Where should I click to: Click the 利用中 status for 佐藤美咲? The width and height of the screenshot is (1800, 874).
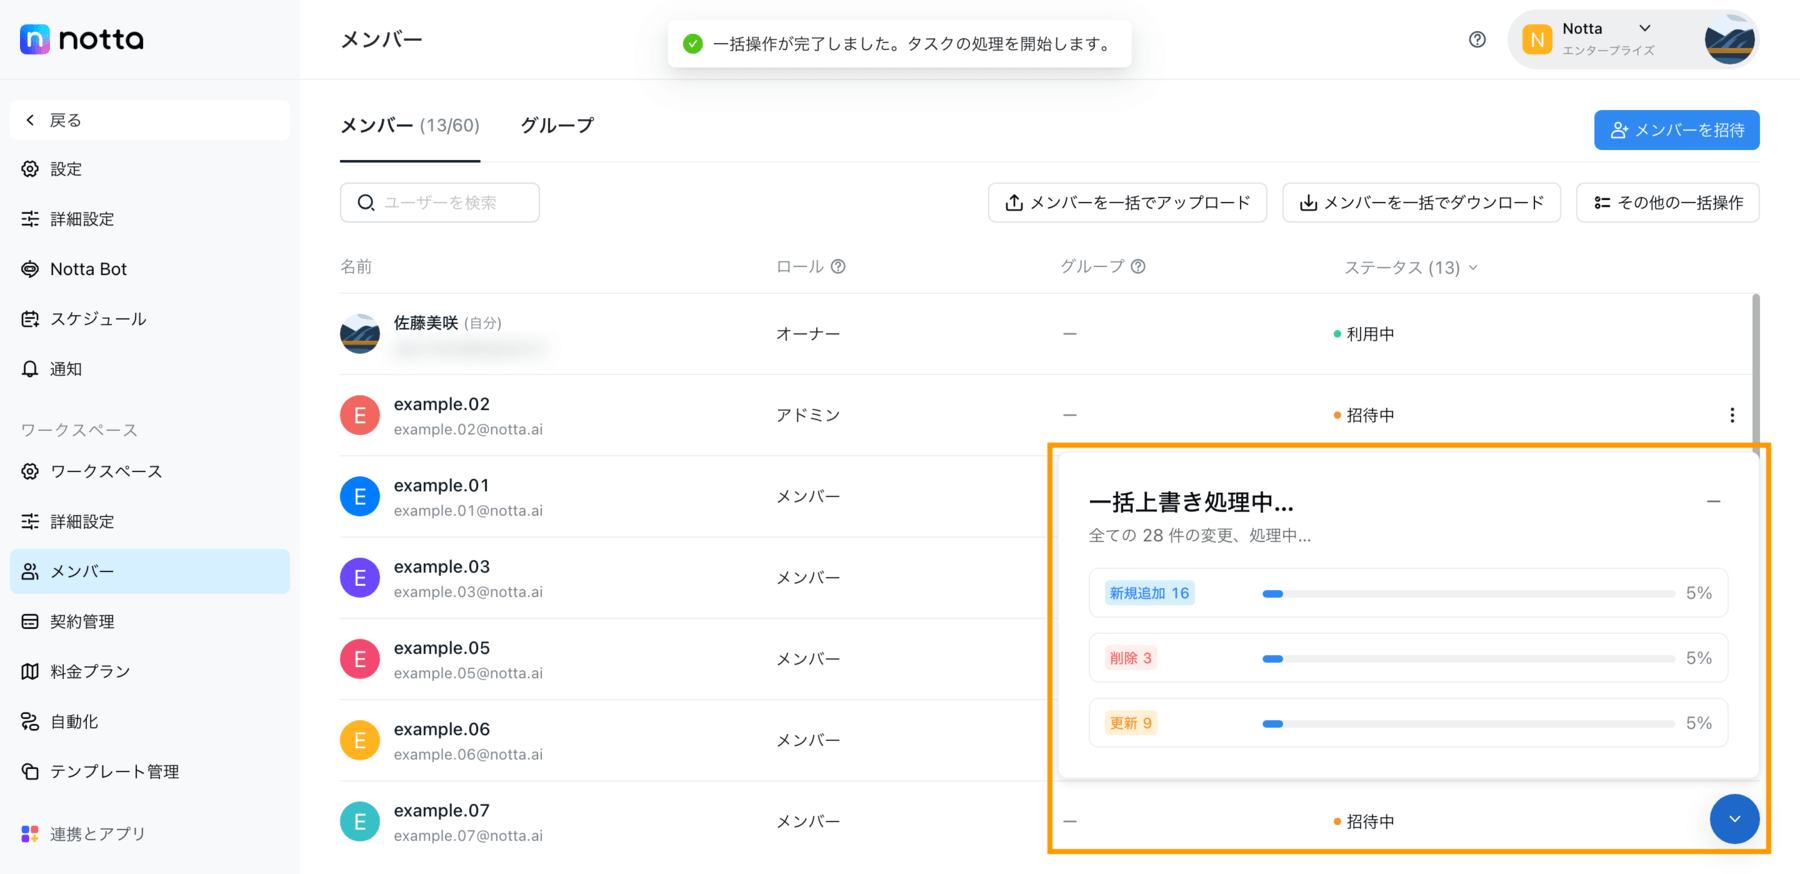[x=1364, y=334]
